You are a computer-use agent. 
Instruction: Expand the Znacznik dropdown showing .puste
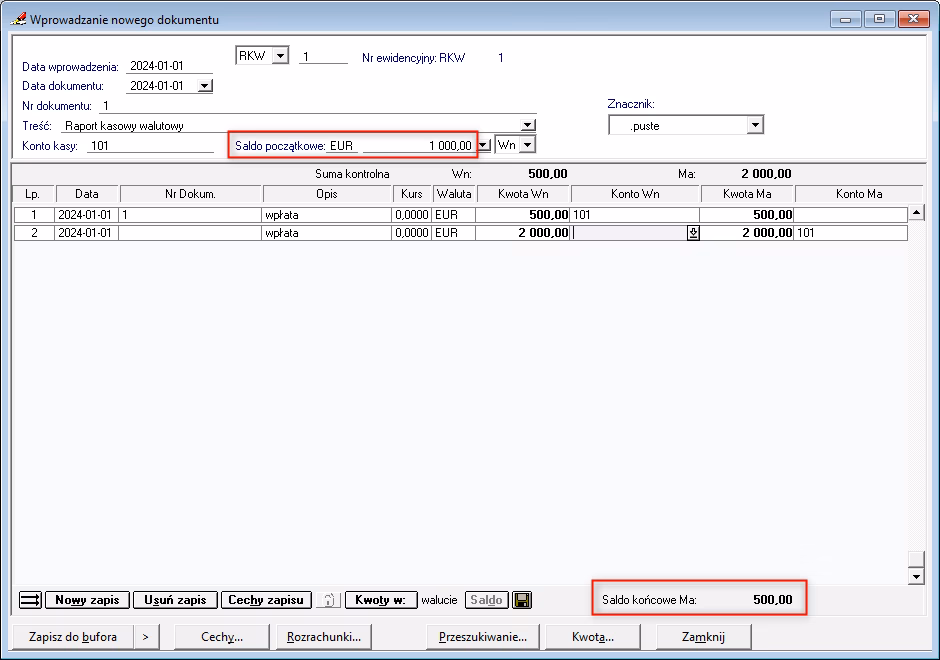tap(755, 125)
